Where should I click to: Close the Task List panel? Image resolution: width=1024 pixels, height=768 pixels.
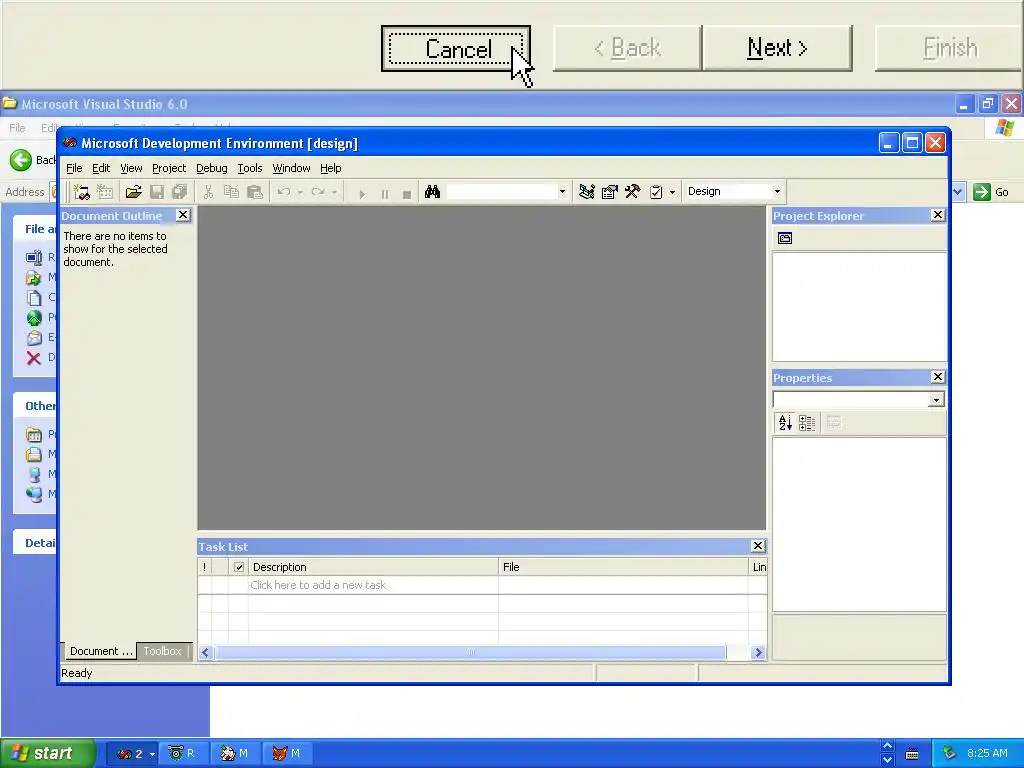pos(758,546)
